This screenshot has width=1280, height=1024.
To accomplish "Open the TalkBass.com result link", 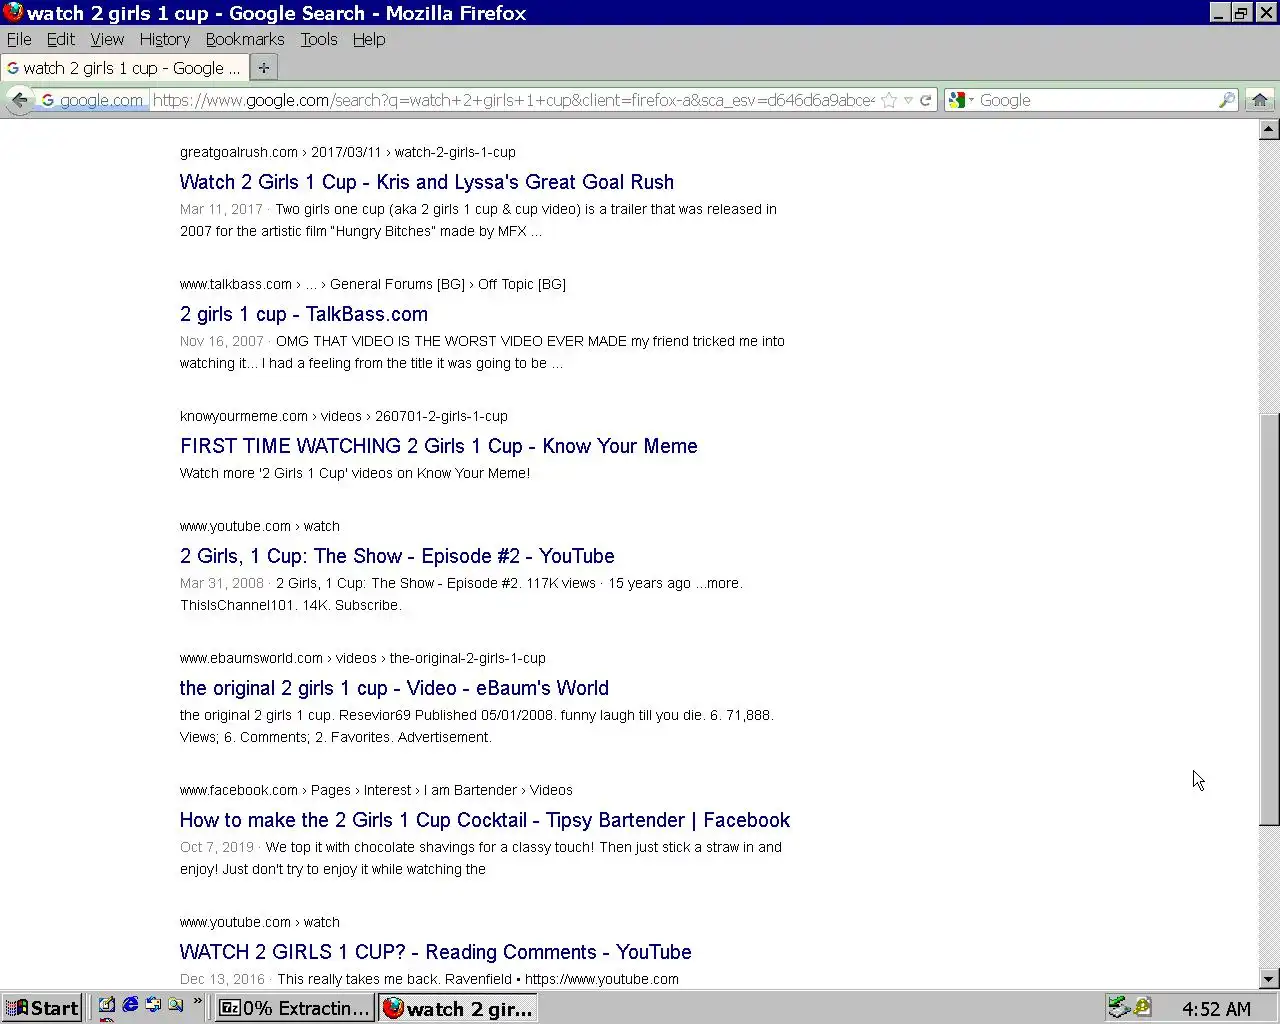I will pyautogui.click(x=304, y=314).
